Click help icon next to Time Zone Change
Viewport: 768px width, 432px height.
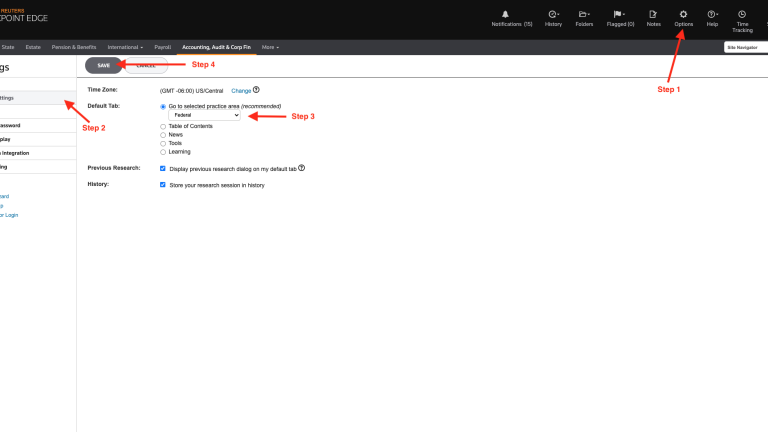[x=256, y=90]
